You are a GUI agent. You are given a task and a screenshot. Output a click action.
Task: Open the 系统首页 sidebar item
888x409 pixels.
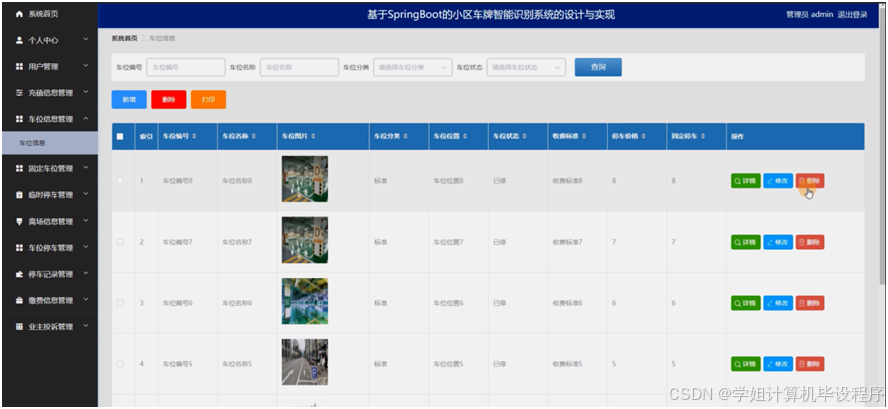(x=49, y=14)
